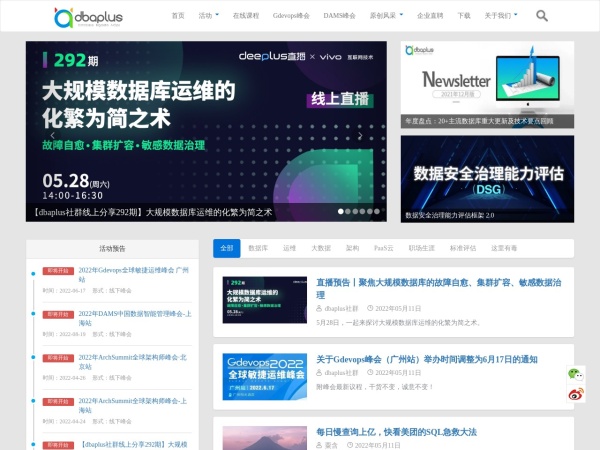Click the 活动预告 panel header
Image resolution: width=600 pixels, height=450 pixels.
tap(112, 249)
